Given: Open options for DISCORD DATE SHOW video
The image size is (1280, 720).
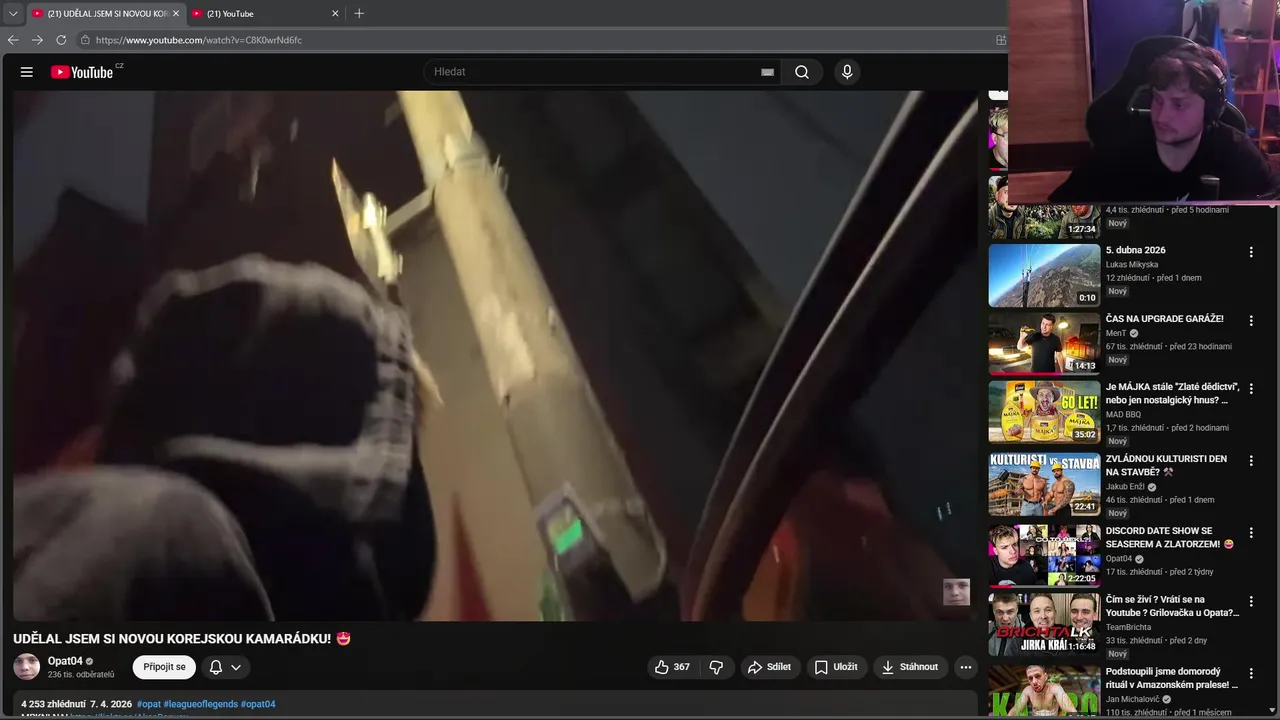Looking at the screenshot, I should click(1250, 532).
